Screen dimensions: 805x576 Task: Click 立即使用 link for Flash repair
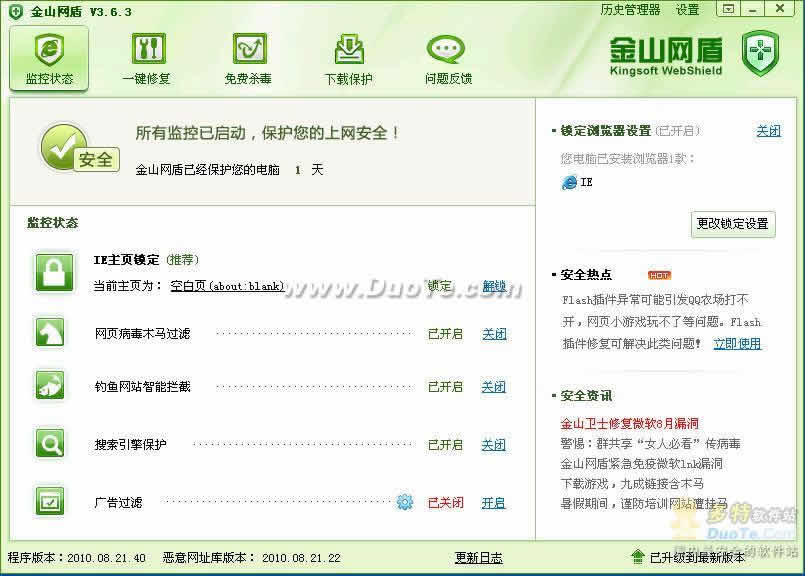tap(737, 343)
